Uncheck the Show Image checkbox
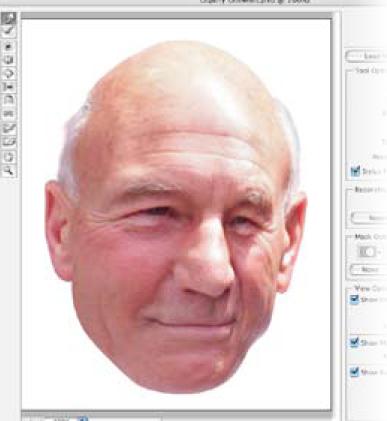The width and height of the screenshot is (387, 421). click(x=355, y=299)
